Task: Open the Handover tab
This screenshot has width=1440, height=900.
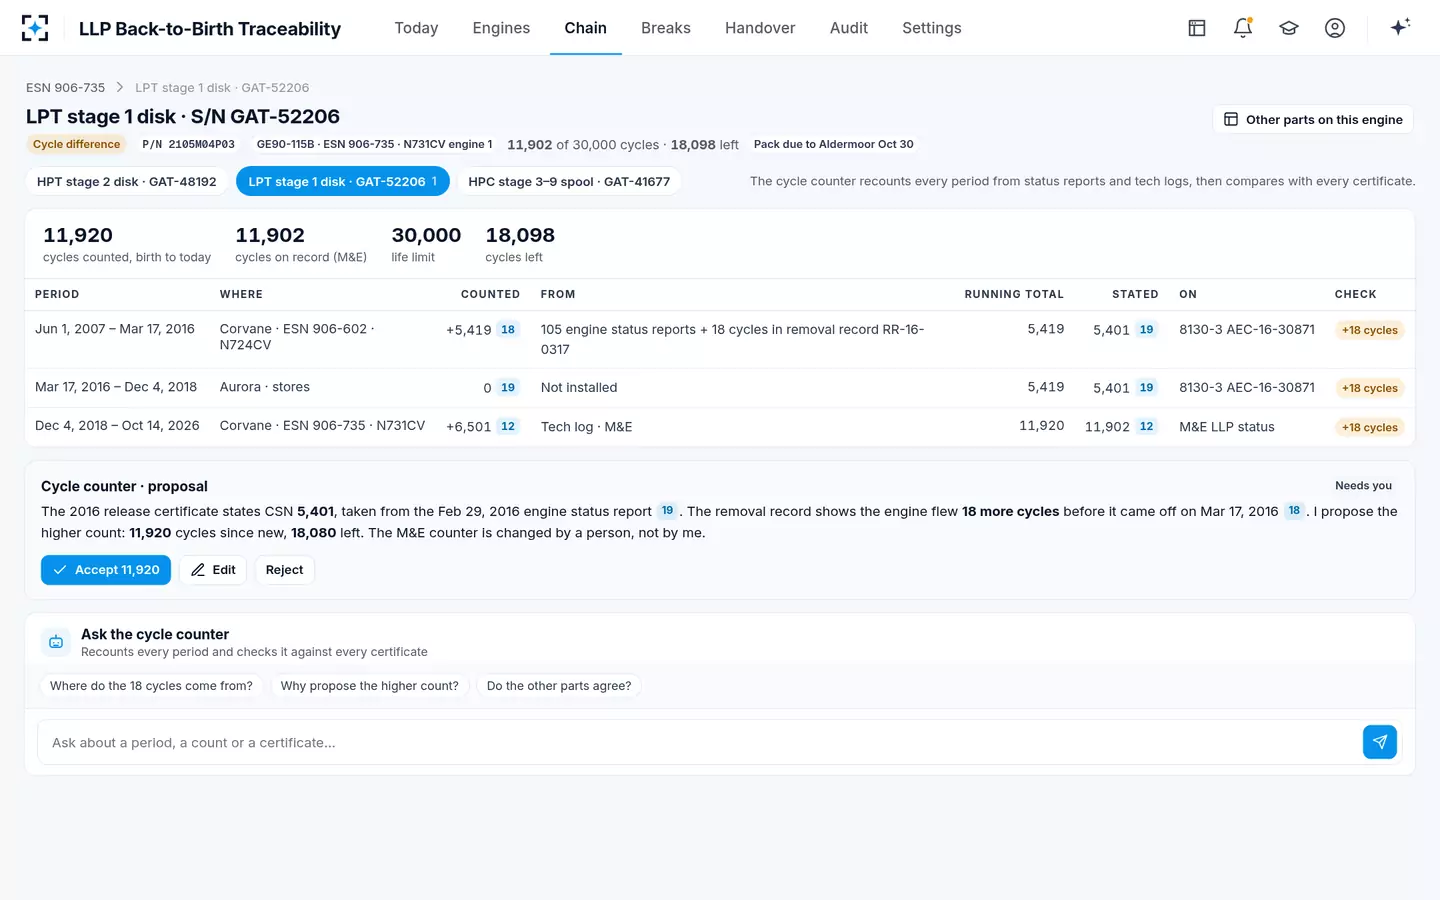Action: tap(760, 28)
